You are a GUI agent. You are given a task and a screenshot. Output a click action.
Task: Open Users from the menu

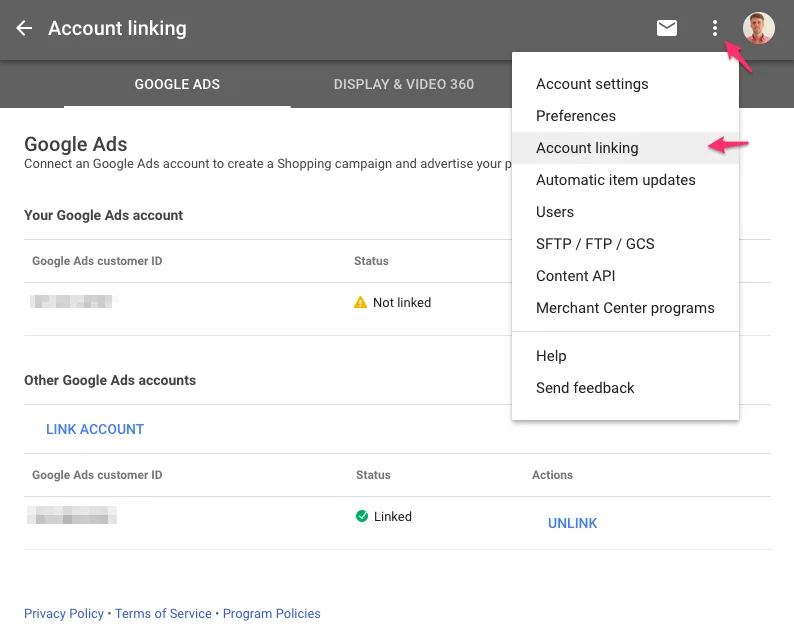pos(625,212)
